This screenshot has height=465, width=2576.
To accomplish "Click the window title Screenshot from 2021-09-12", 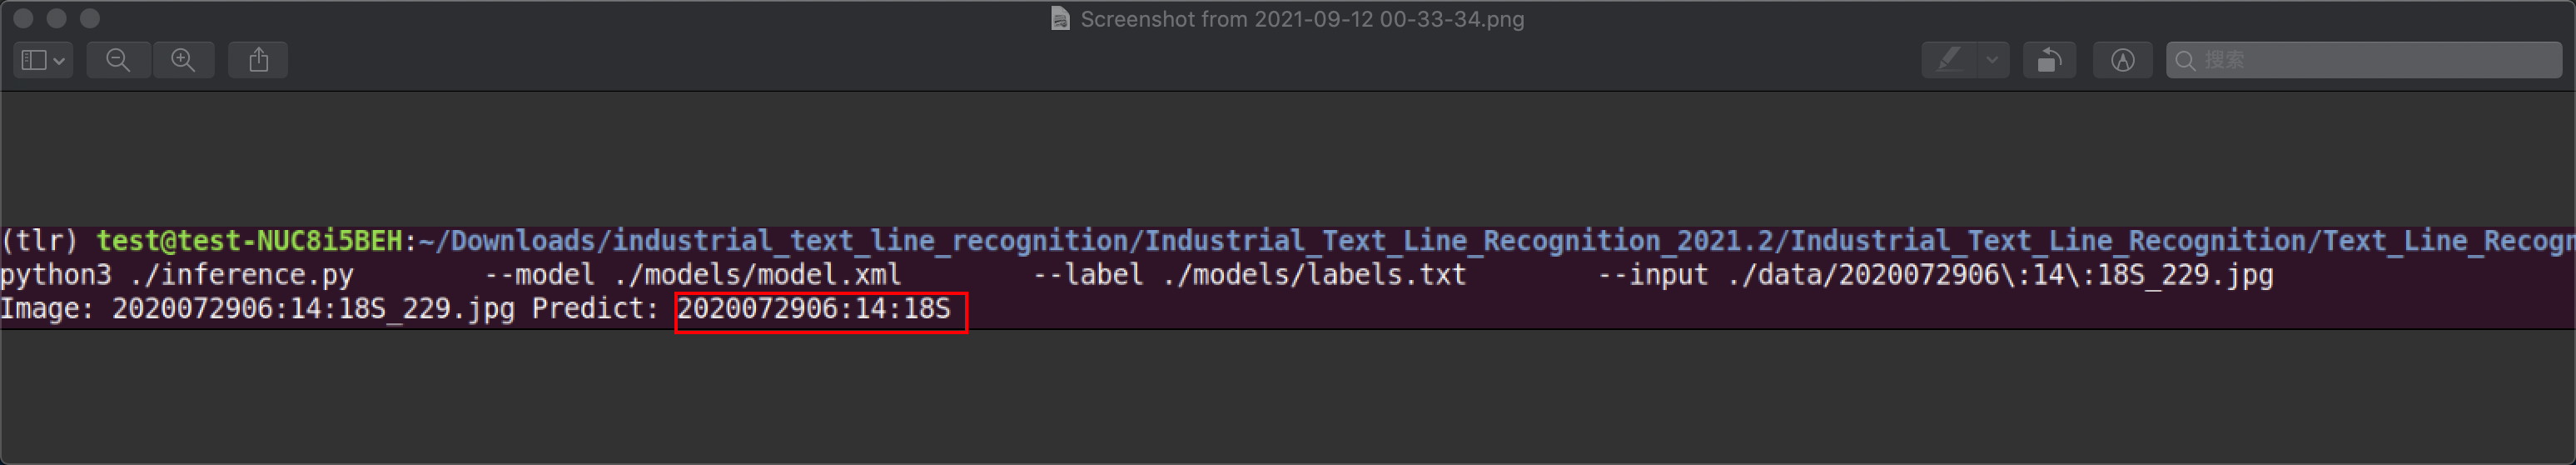I will pyautogui.click(x=1302, y=19).
